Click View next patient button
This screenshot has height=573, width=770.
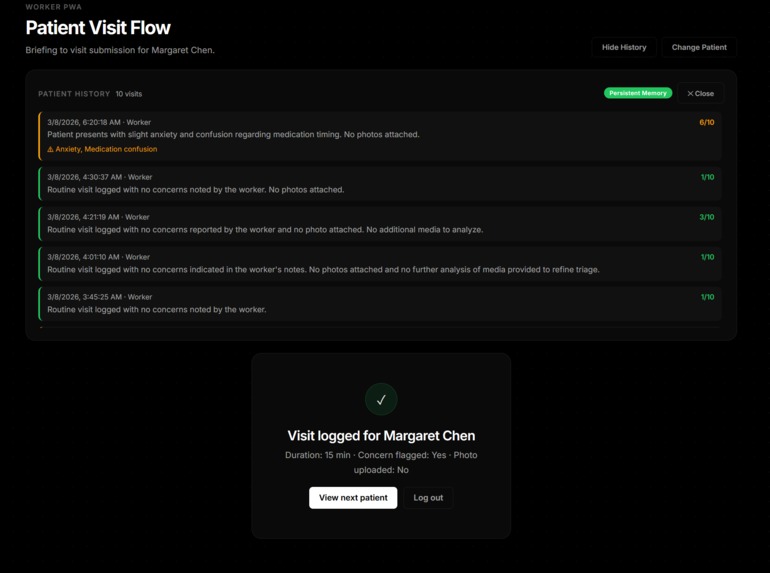click(353, 497)
